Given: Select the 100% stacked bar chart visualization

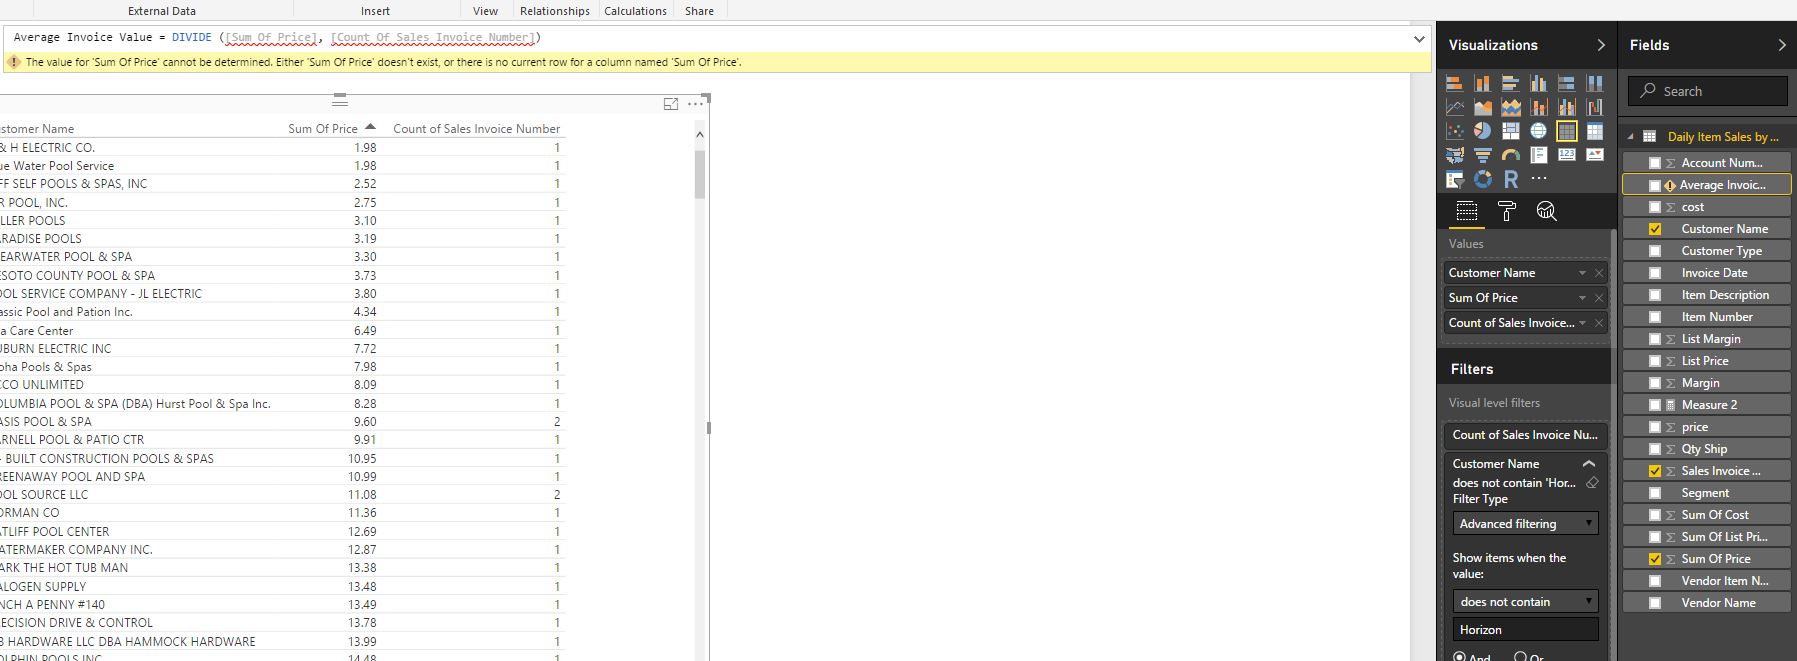Looking at the screenshot, I should click(x=1566, y=83).
